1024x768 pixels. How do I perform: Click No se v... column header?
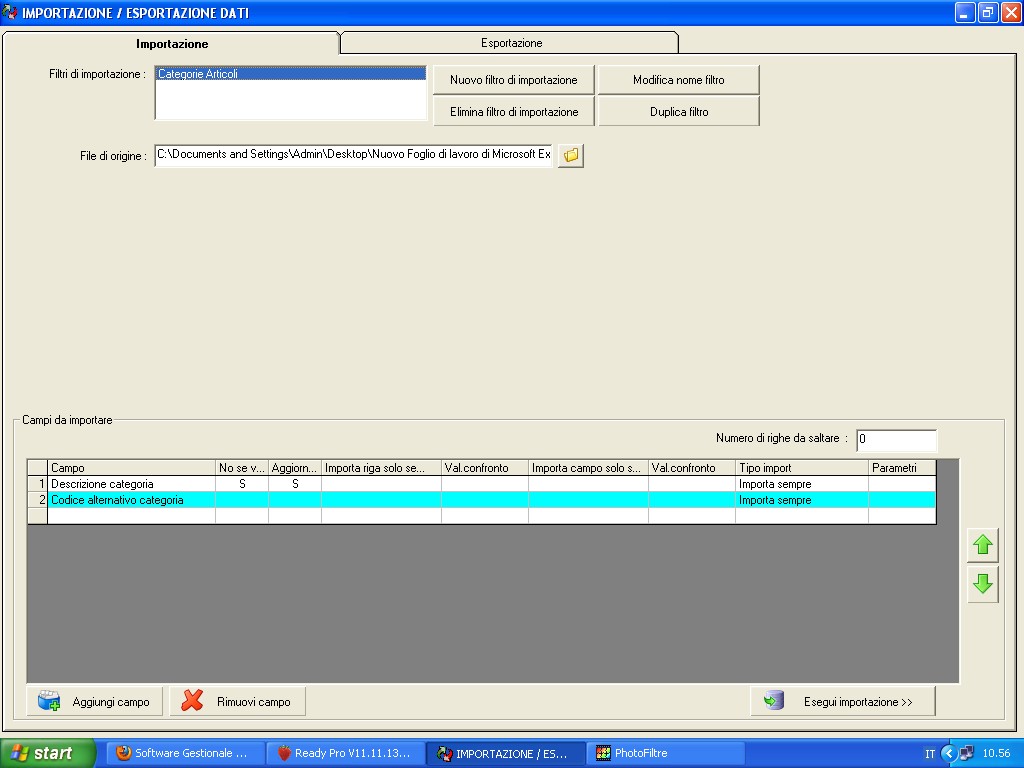pyautogui.click(x=242, y=468)
